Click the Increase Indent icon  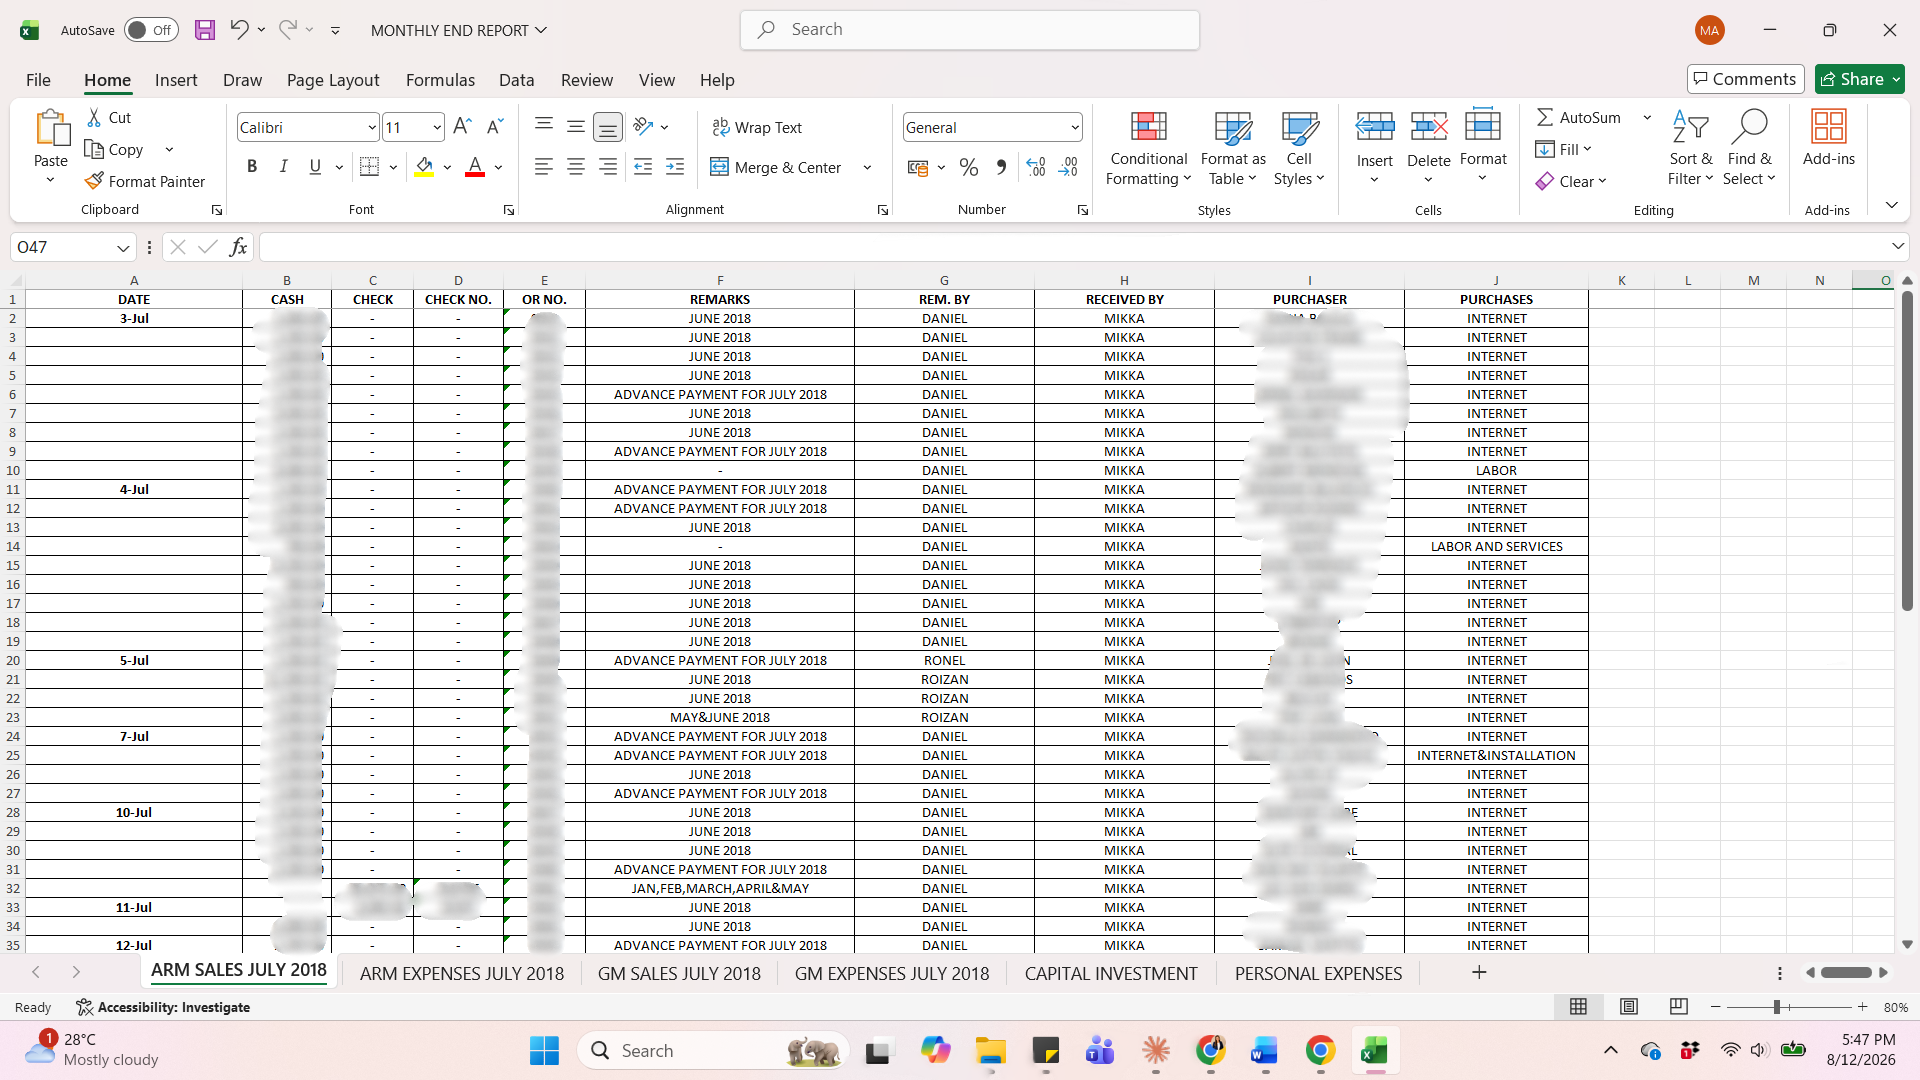point(675,167)
